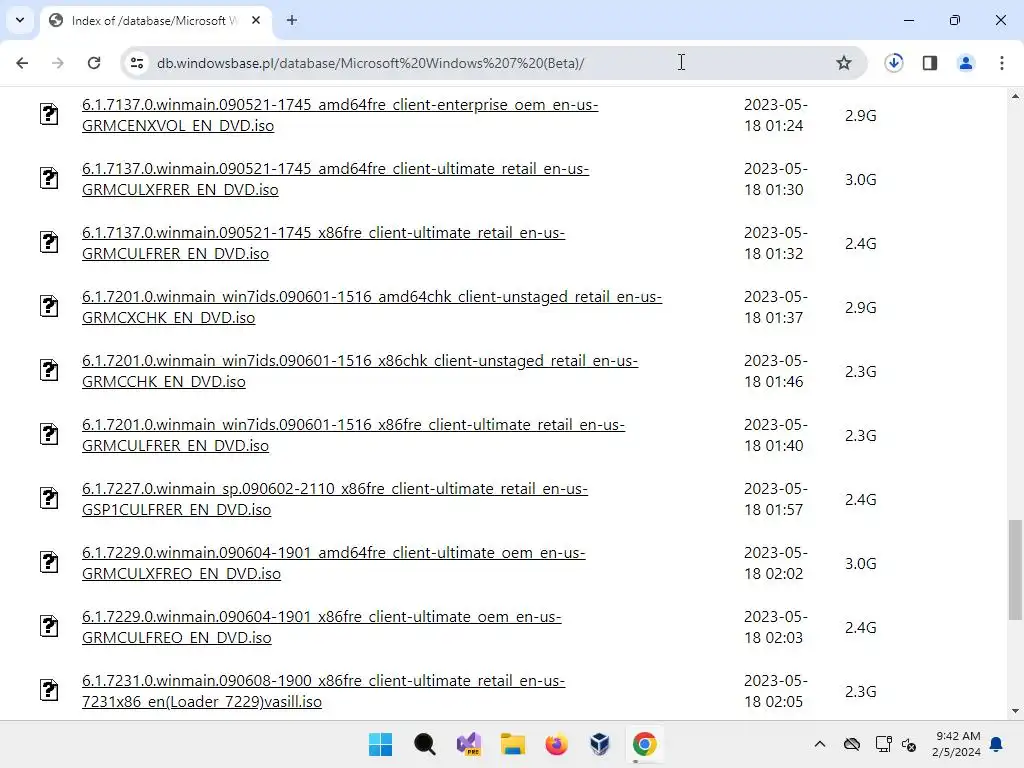1024x768 pixels.
Task: Download 6.1.7137.0 amd64fre client-enterprise oem ISO
Action: (x=340, y=115)
